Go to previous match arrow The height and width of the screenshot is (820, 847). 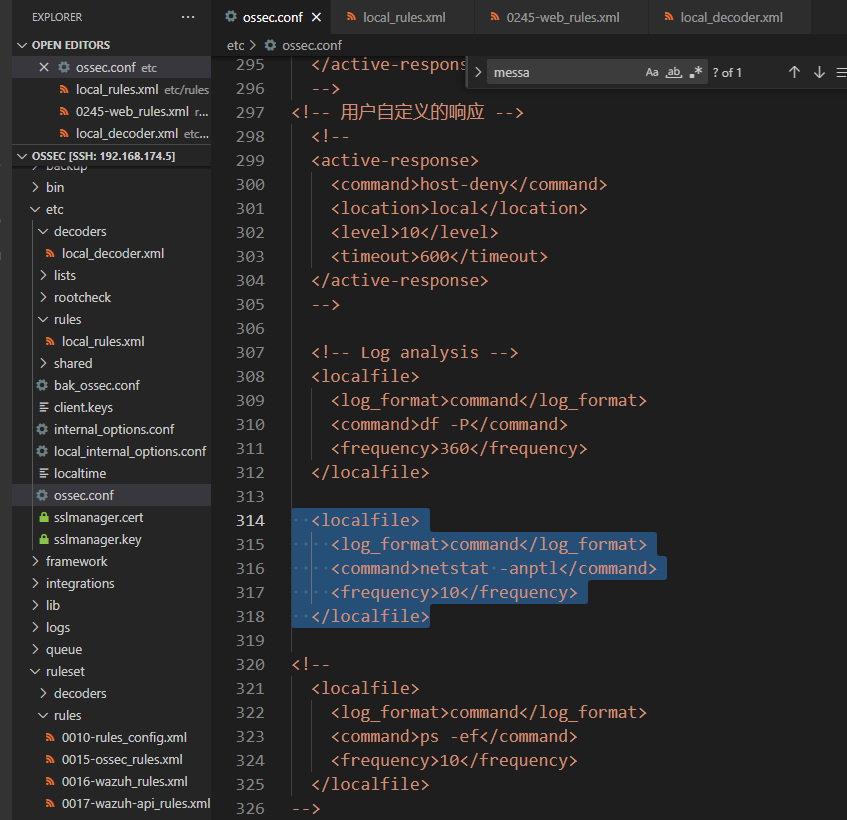(x=794, y=72)
